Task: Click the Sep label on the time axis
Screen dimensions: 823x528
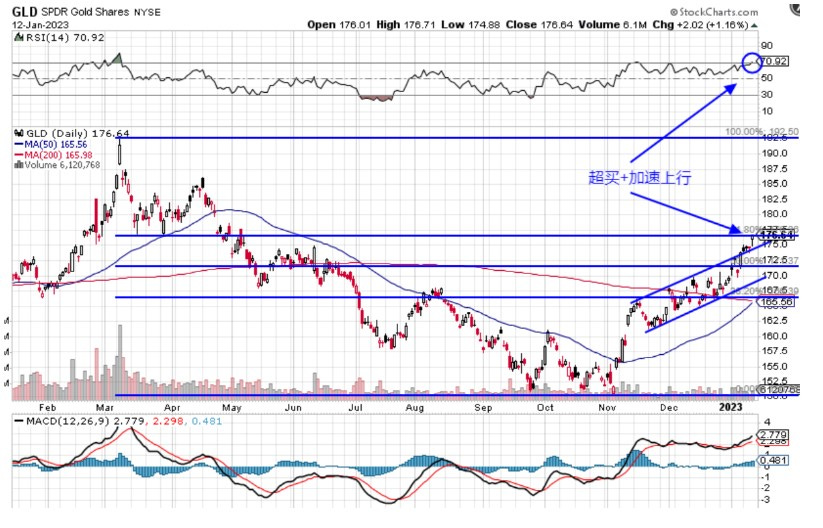Action: tap(483, 408)
